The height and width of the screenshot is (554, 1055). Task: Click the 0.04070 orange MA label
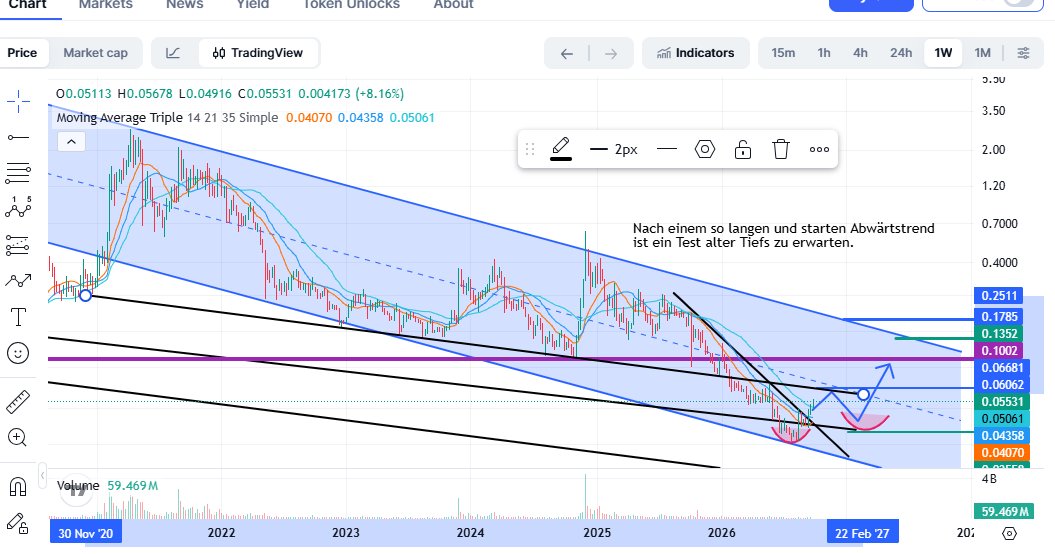1002,452
